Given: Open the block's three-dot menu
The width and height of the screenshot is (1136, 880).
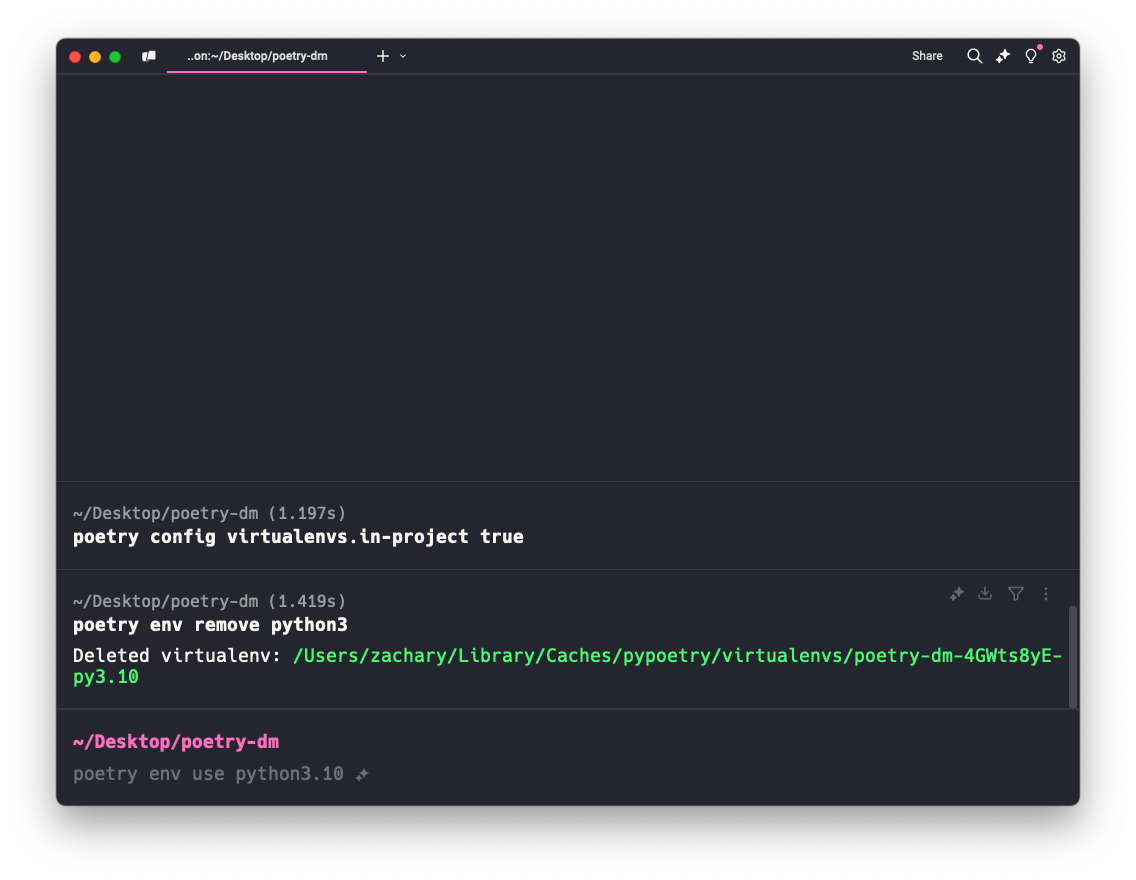Looking at the screenshot, I should 1046,594.
